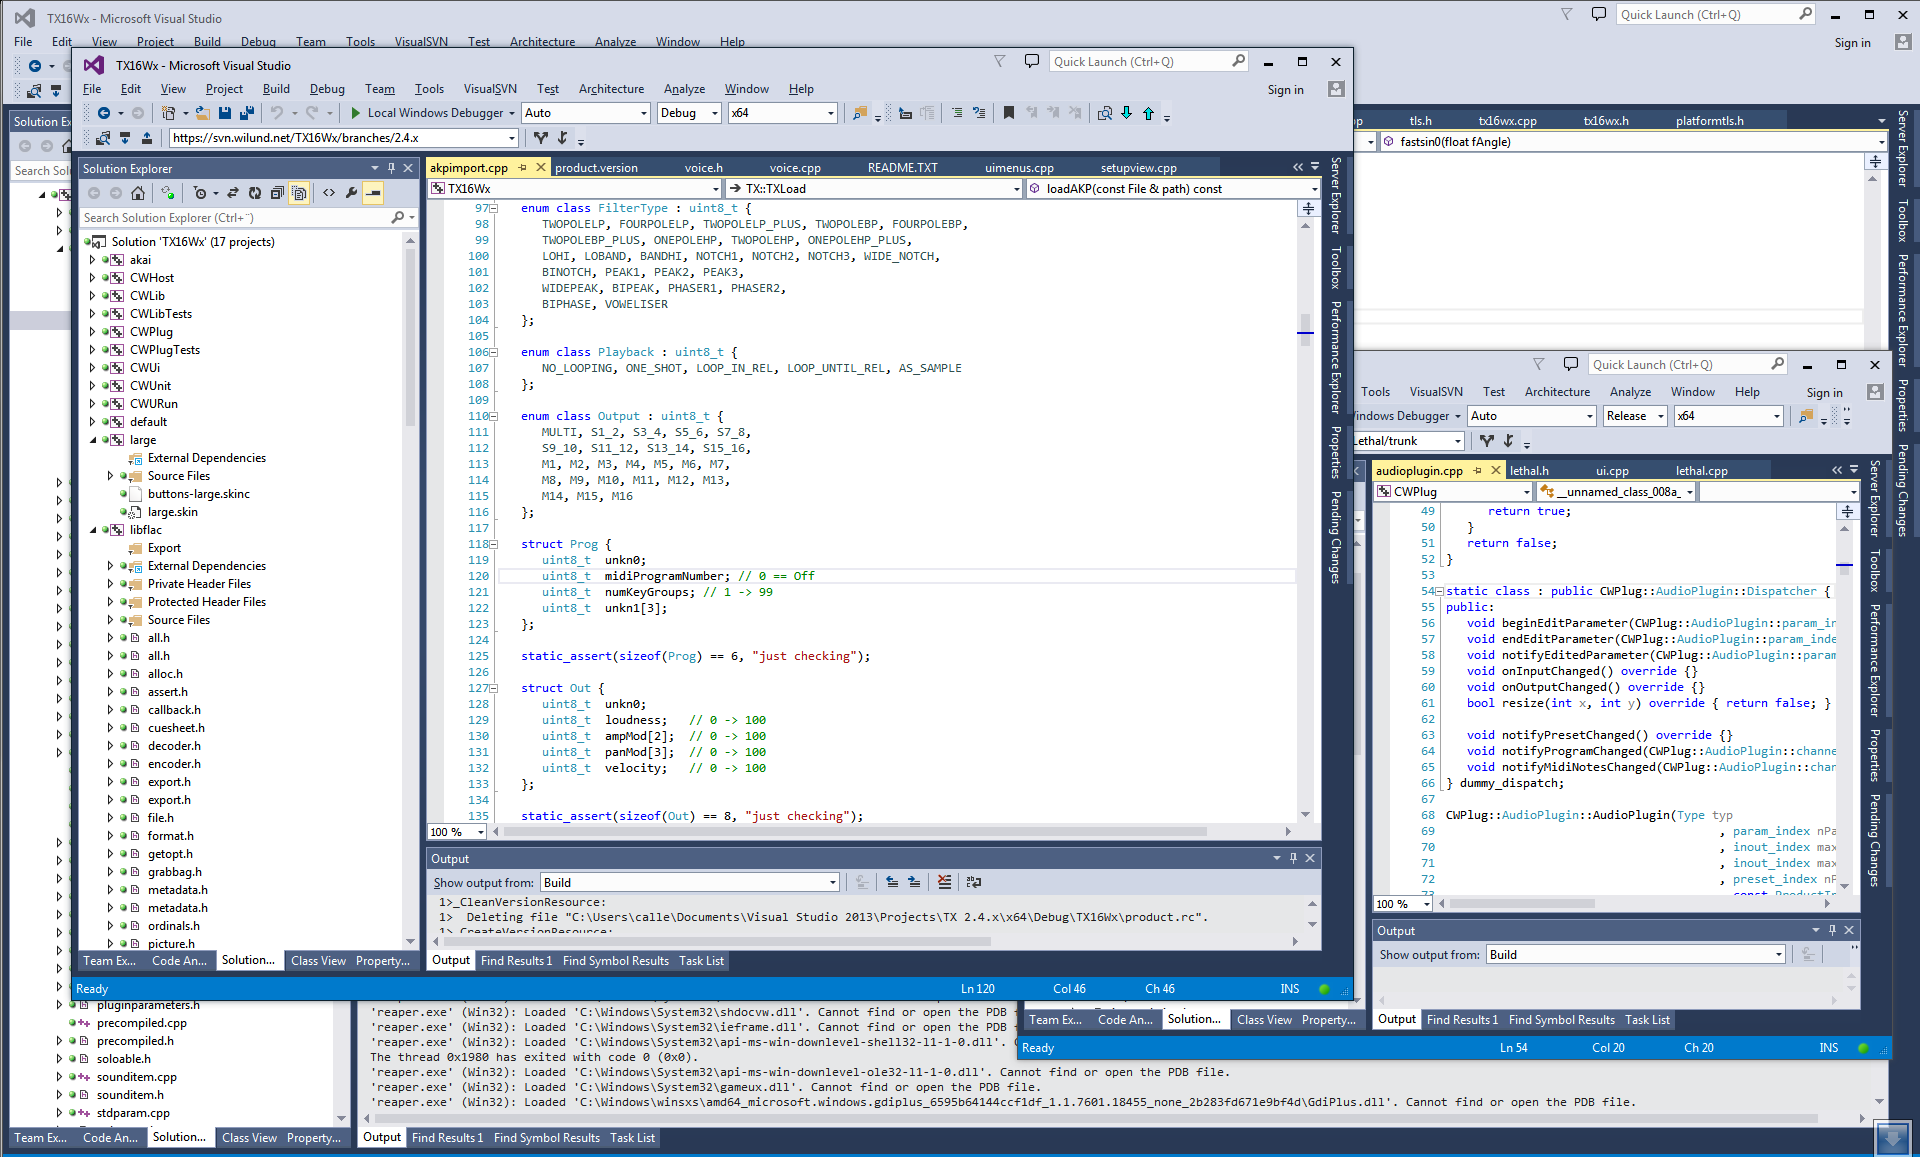
Task: Click the Open File folder icon
Action: tap(202, 113)
